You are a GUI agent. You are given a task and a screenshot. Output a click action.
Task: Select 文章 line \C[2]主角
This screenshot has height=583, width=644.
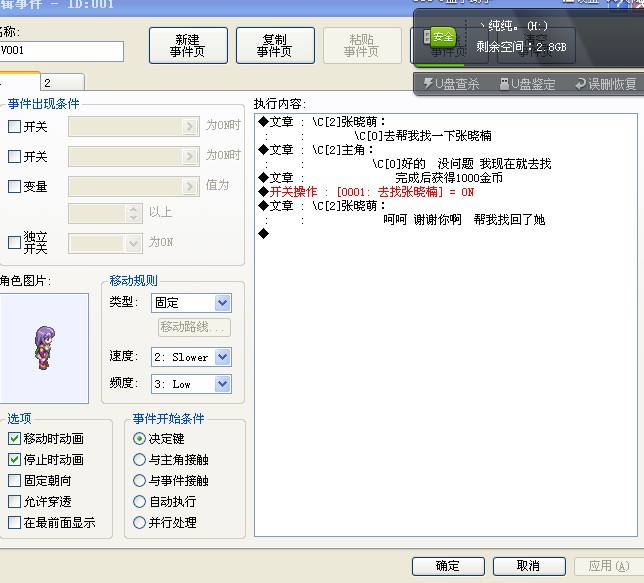[x=316, y=150]
